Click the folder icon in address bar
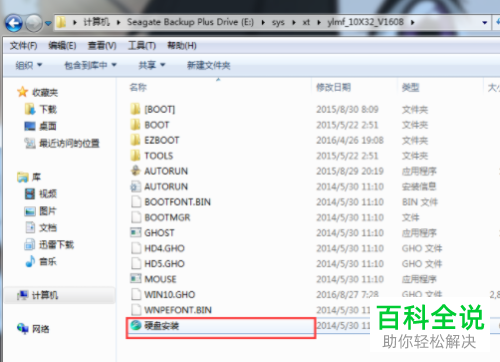Screen dimensions: 500x362 [x=61, y=22]
